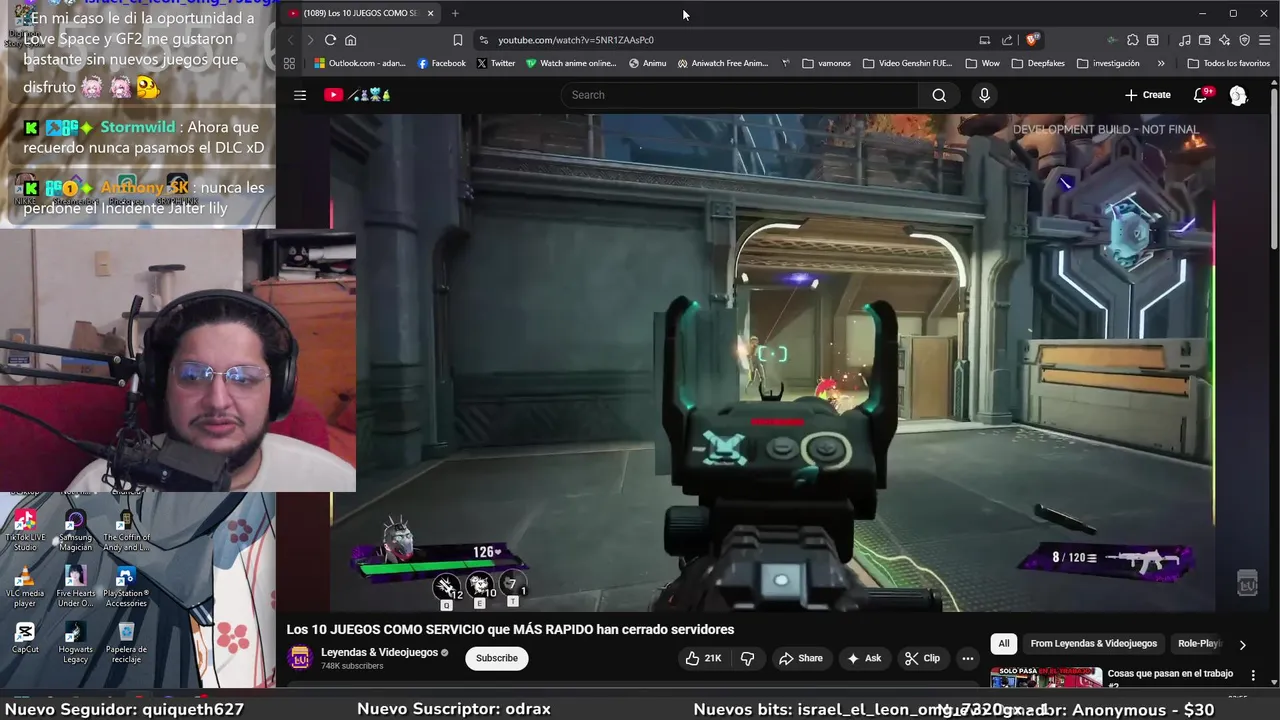Launch TikTok LIVE Studio desktop shortcut
The height and width of the screenshot is (720, 1280).
point(25,531)
